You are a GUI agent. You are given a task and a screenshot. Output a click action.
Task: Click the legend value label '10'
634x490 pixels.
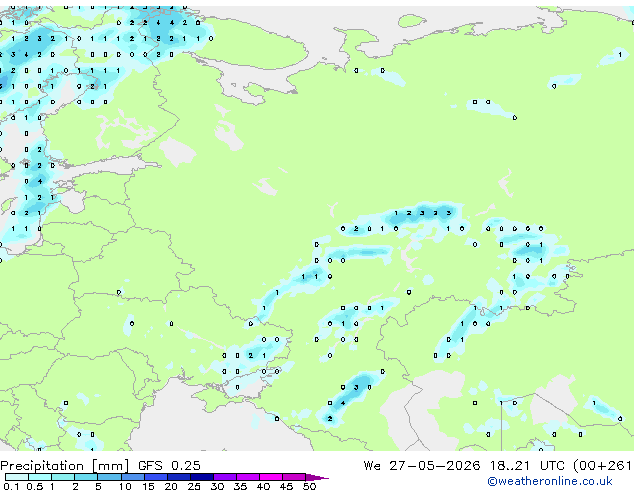click(x=125, y=486)
